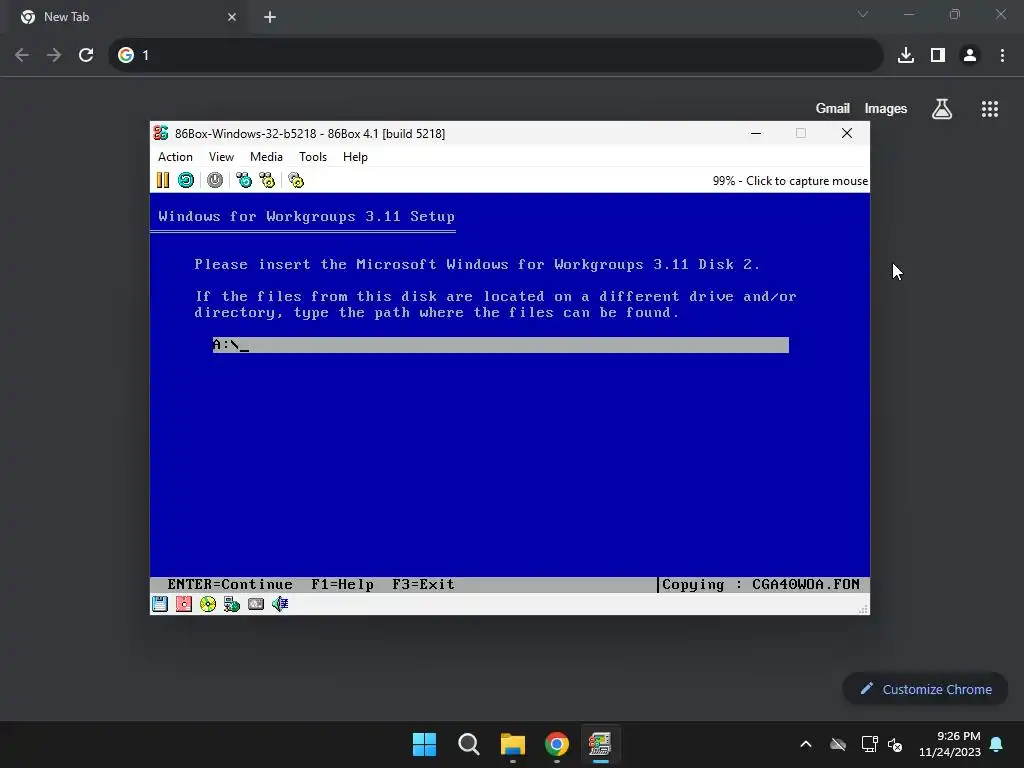Close the 86Box window

pyautogui.click(x=847, y=133)
